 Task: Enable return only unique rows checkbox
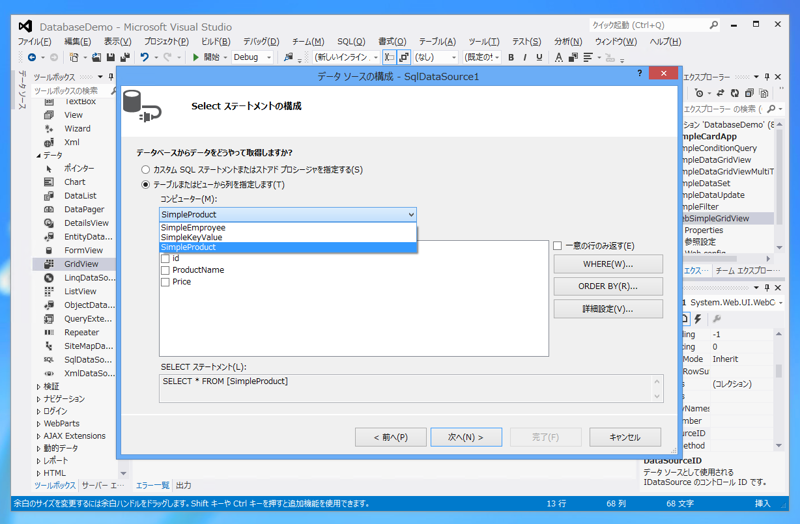(558, 246)
